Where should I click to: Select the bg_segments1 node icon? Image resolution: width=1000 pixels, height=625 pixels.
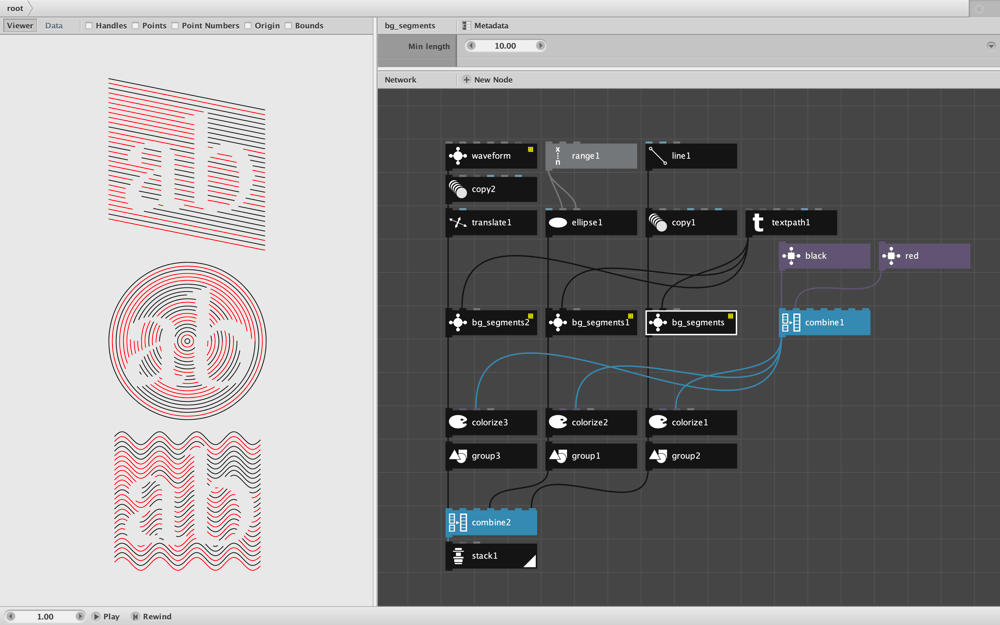click(x=557, y=323)
